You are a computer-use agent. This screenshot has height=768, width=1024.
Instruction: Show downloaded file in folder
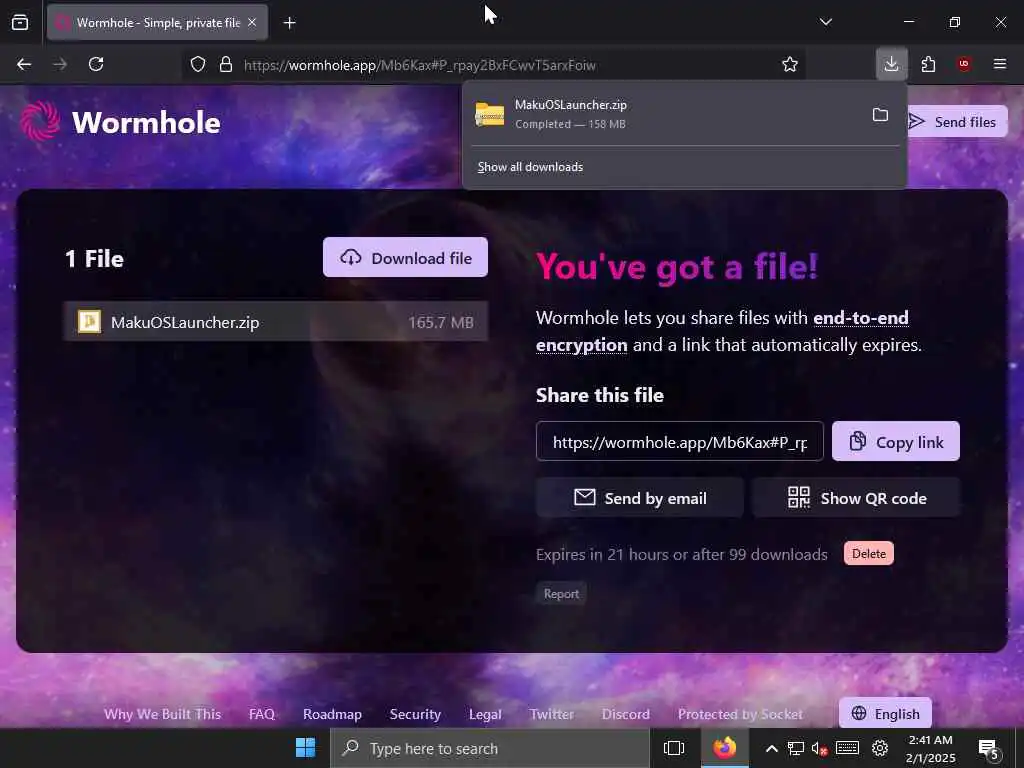880,115
